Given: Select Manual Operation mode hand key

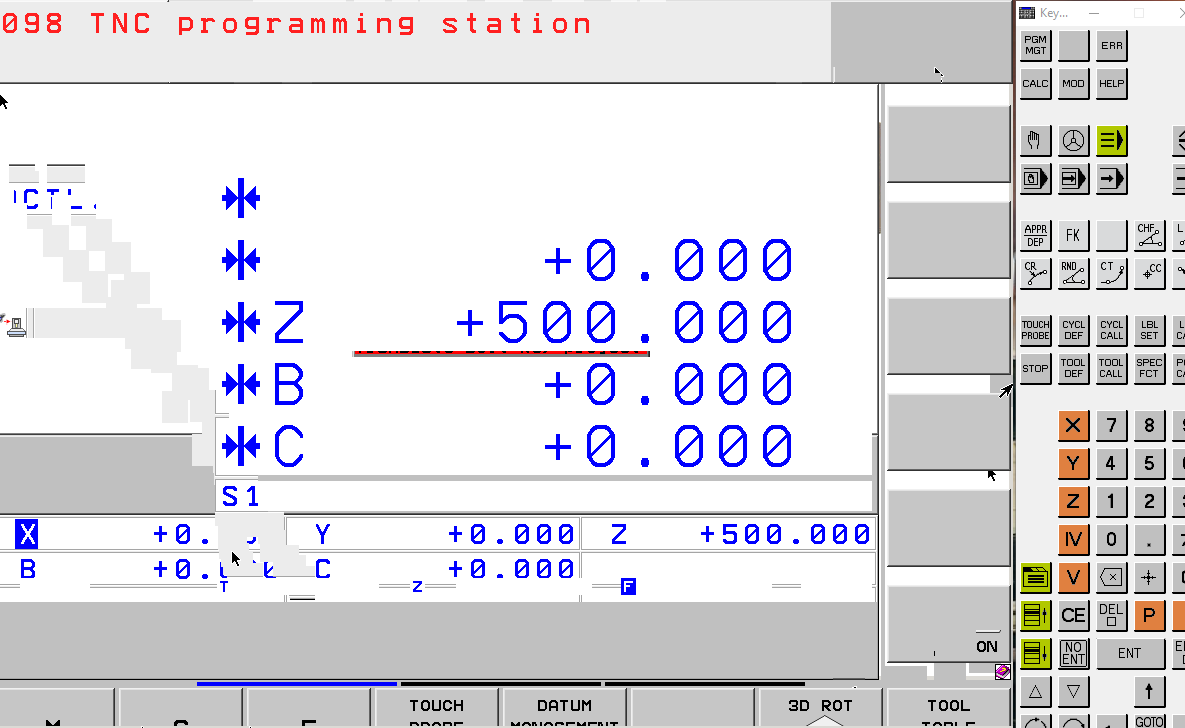Looking at the screenshot, I should click(x=1035, y=141).
